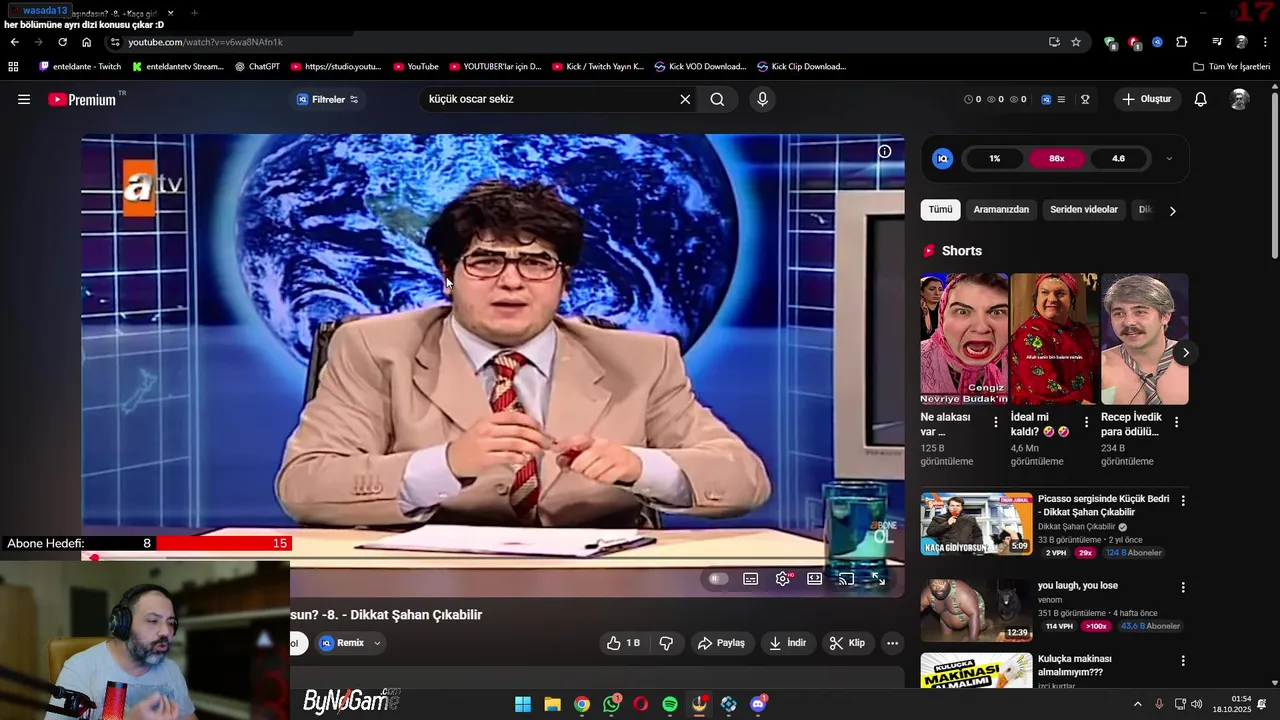This screenshot has height=720, width=1280.
Task: Click the page vertical scrollbar
Action: [1274, 175]
